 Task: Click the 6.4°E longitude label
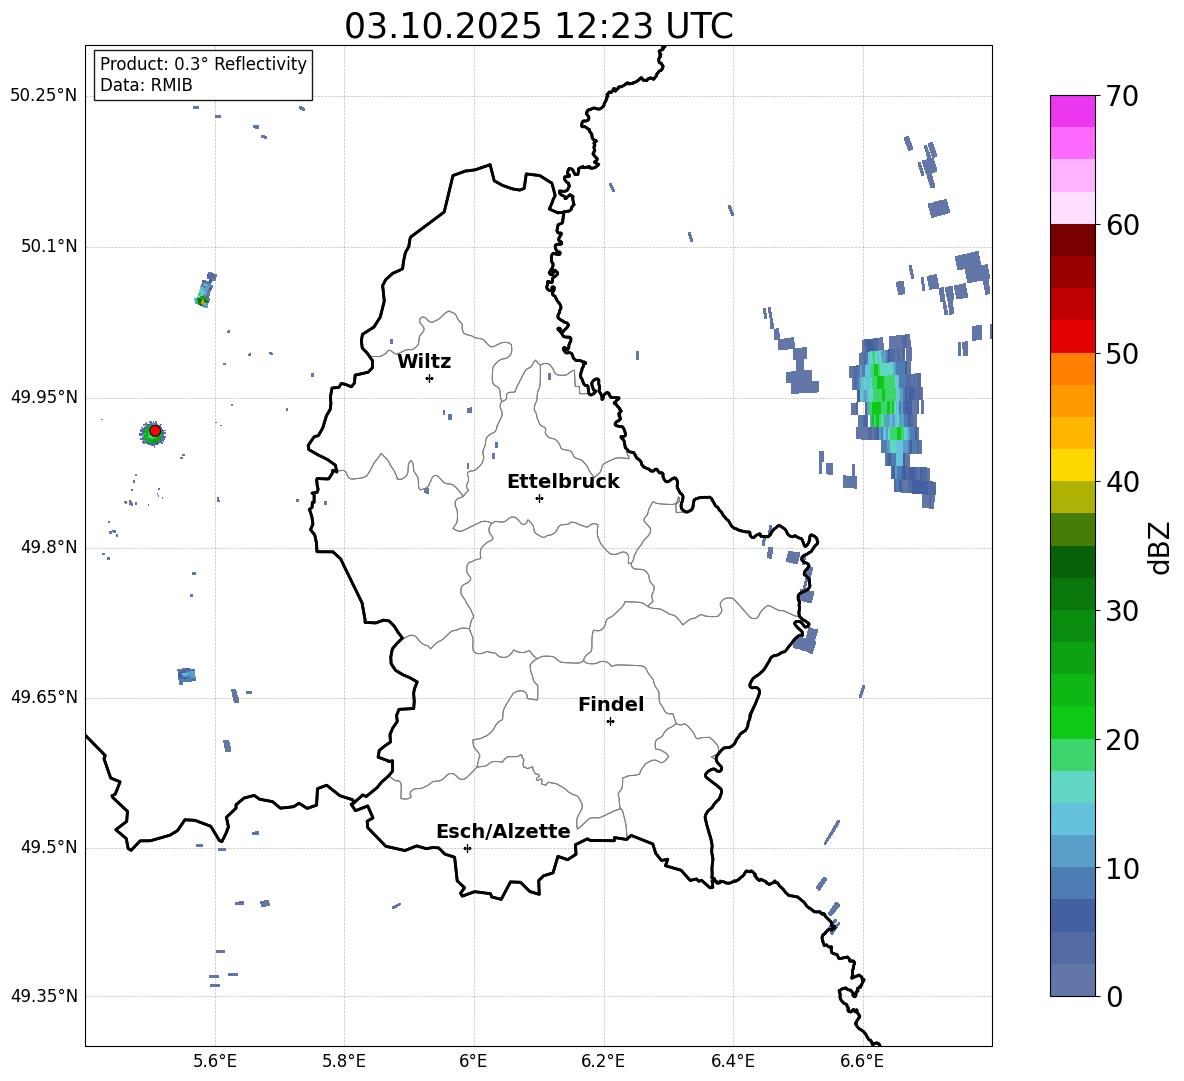coord(732,1061)
